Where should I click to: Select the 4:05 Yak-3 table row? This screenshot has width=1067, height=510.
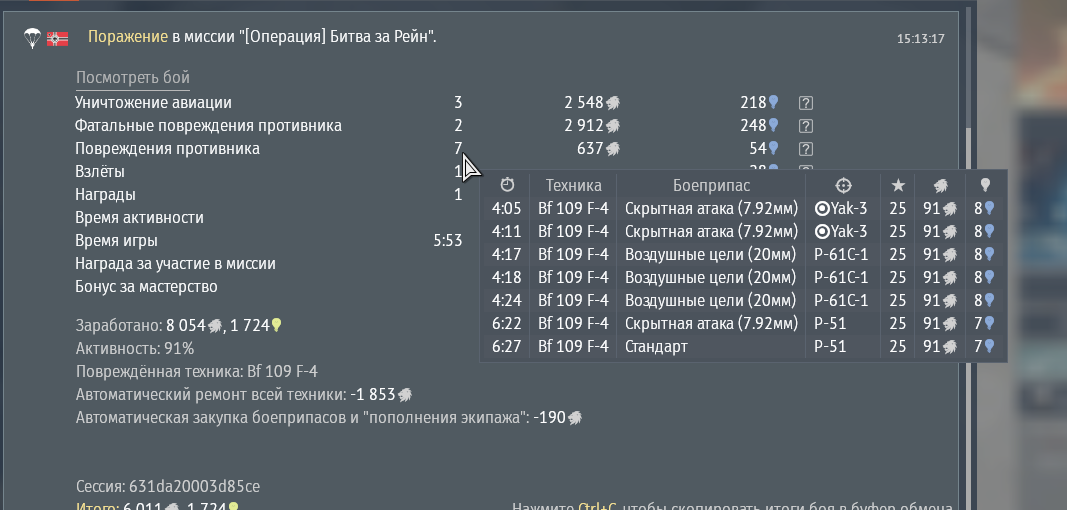tap(742, 208)
